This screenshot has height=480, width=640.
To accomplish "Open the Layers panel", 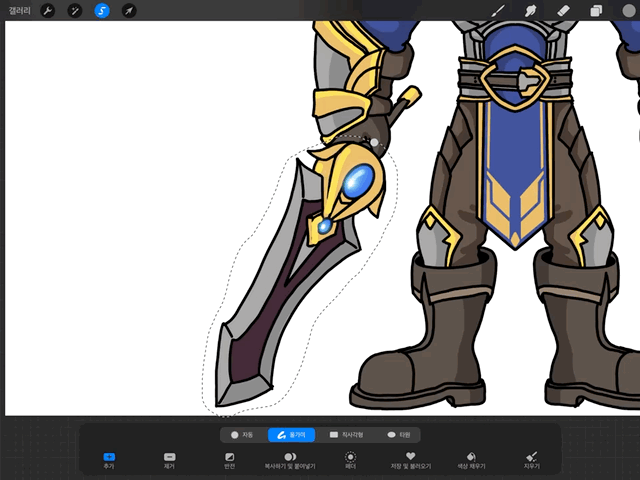I will (x=596, y=10).
